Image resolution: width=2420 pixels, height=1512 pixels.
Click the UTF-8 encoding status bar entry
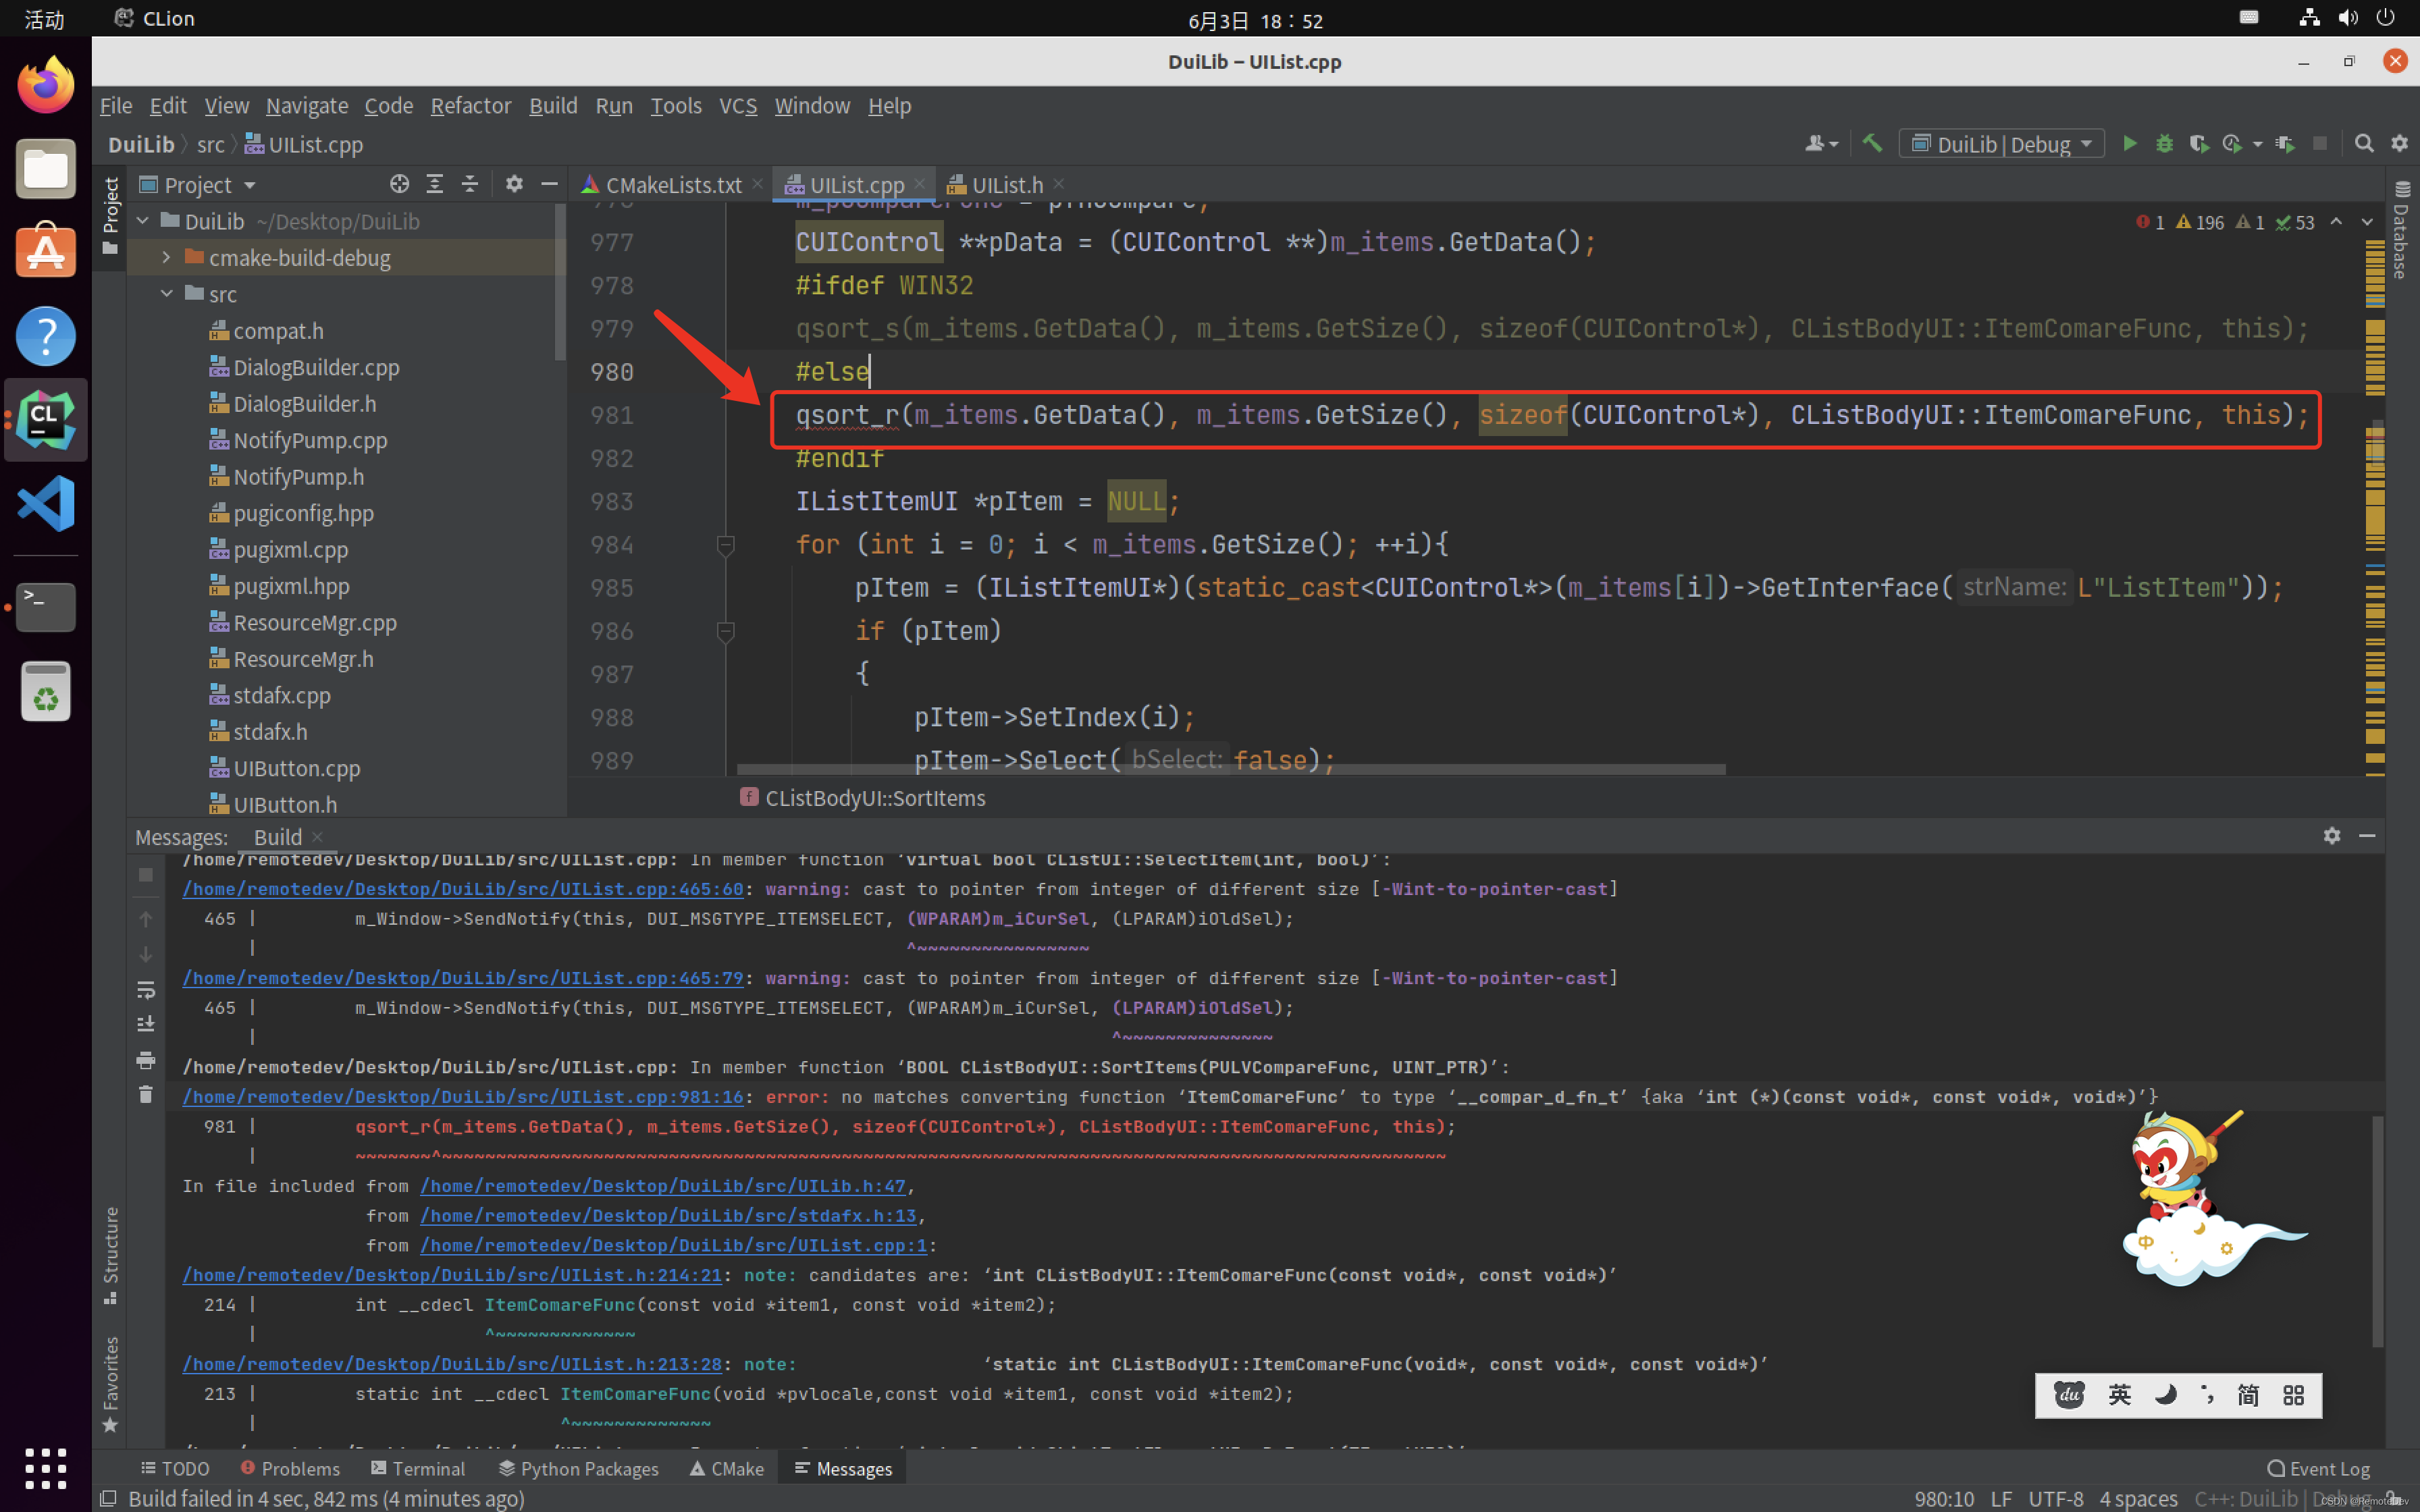click(2055, 1498)
